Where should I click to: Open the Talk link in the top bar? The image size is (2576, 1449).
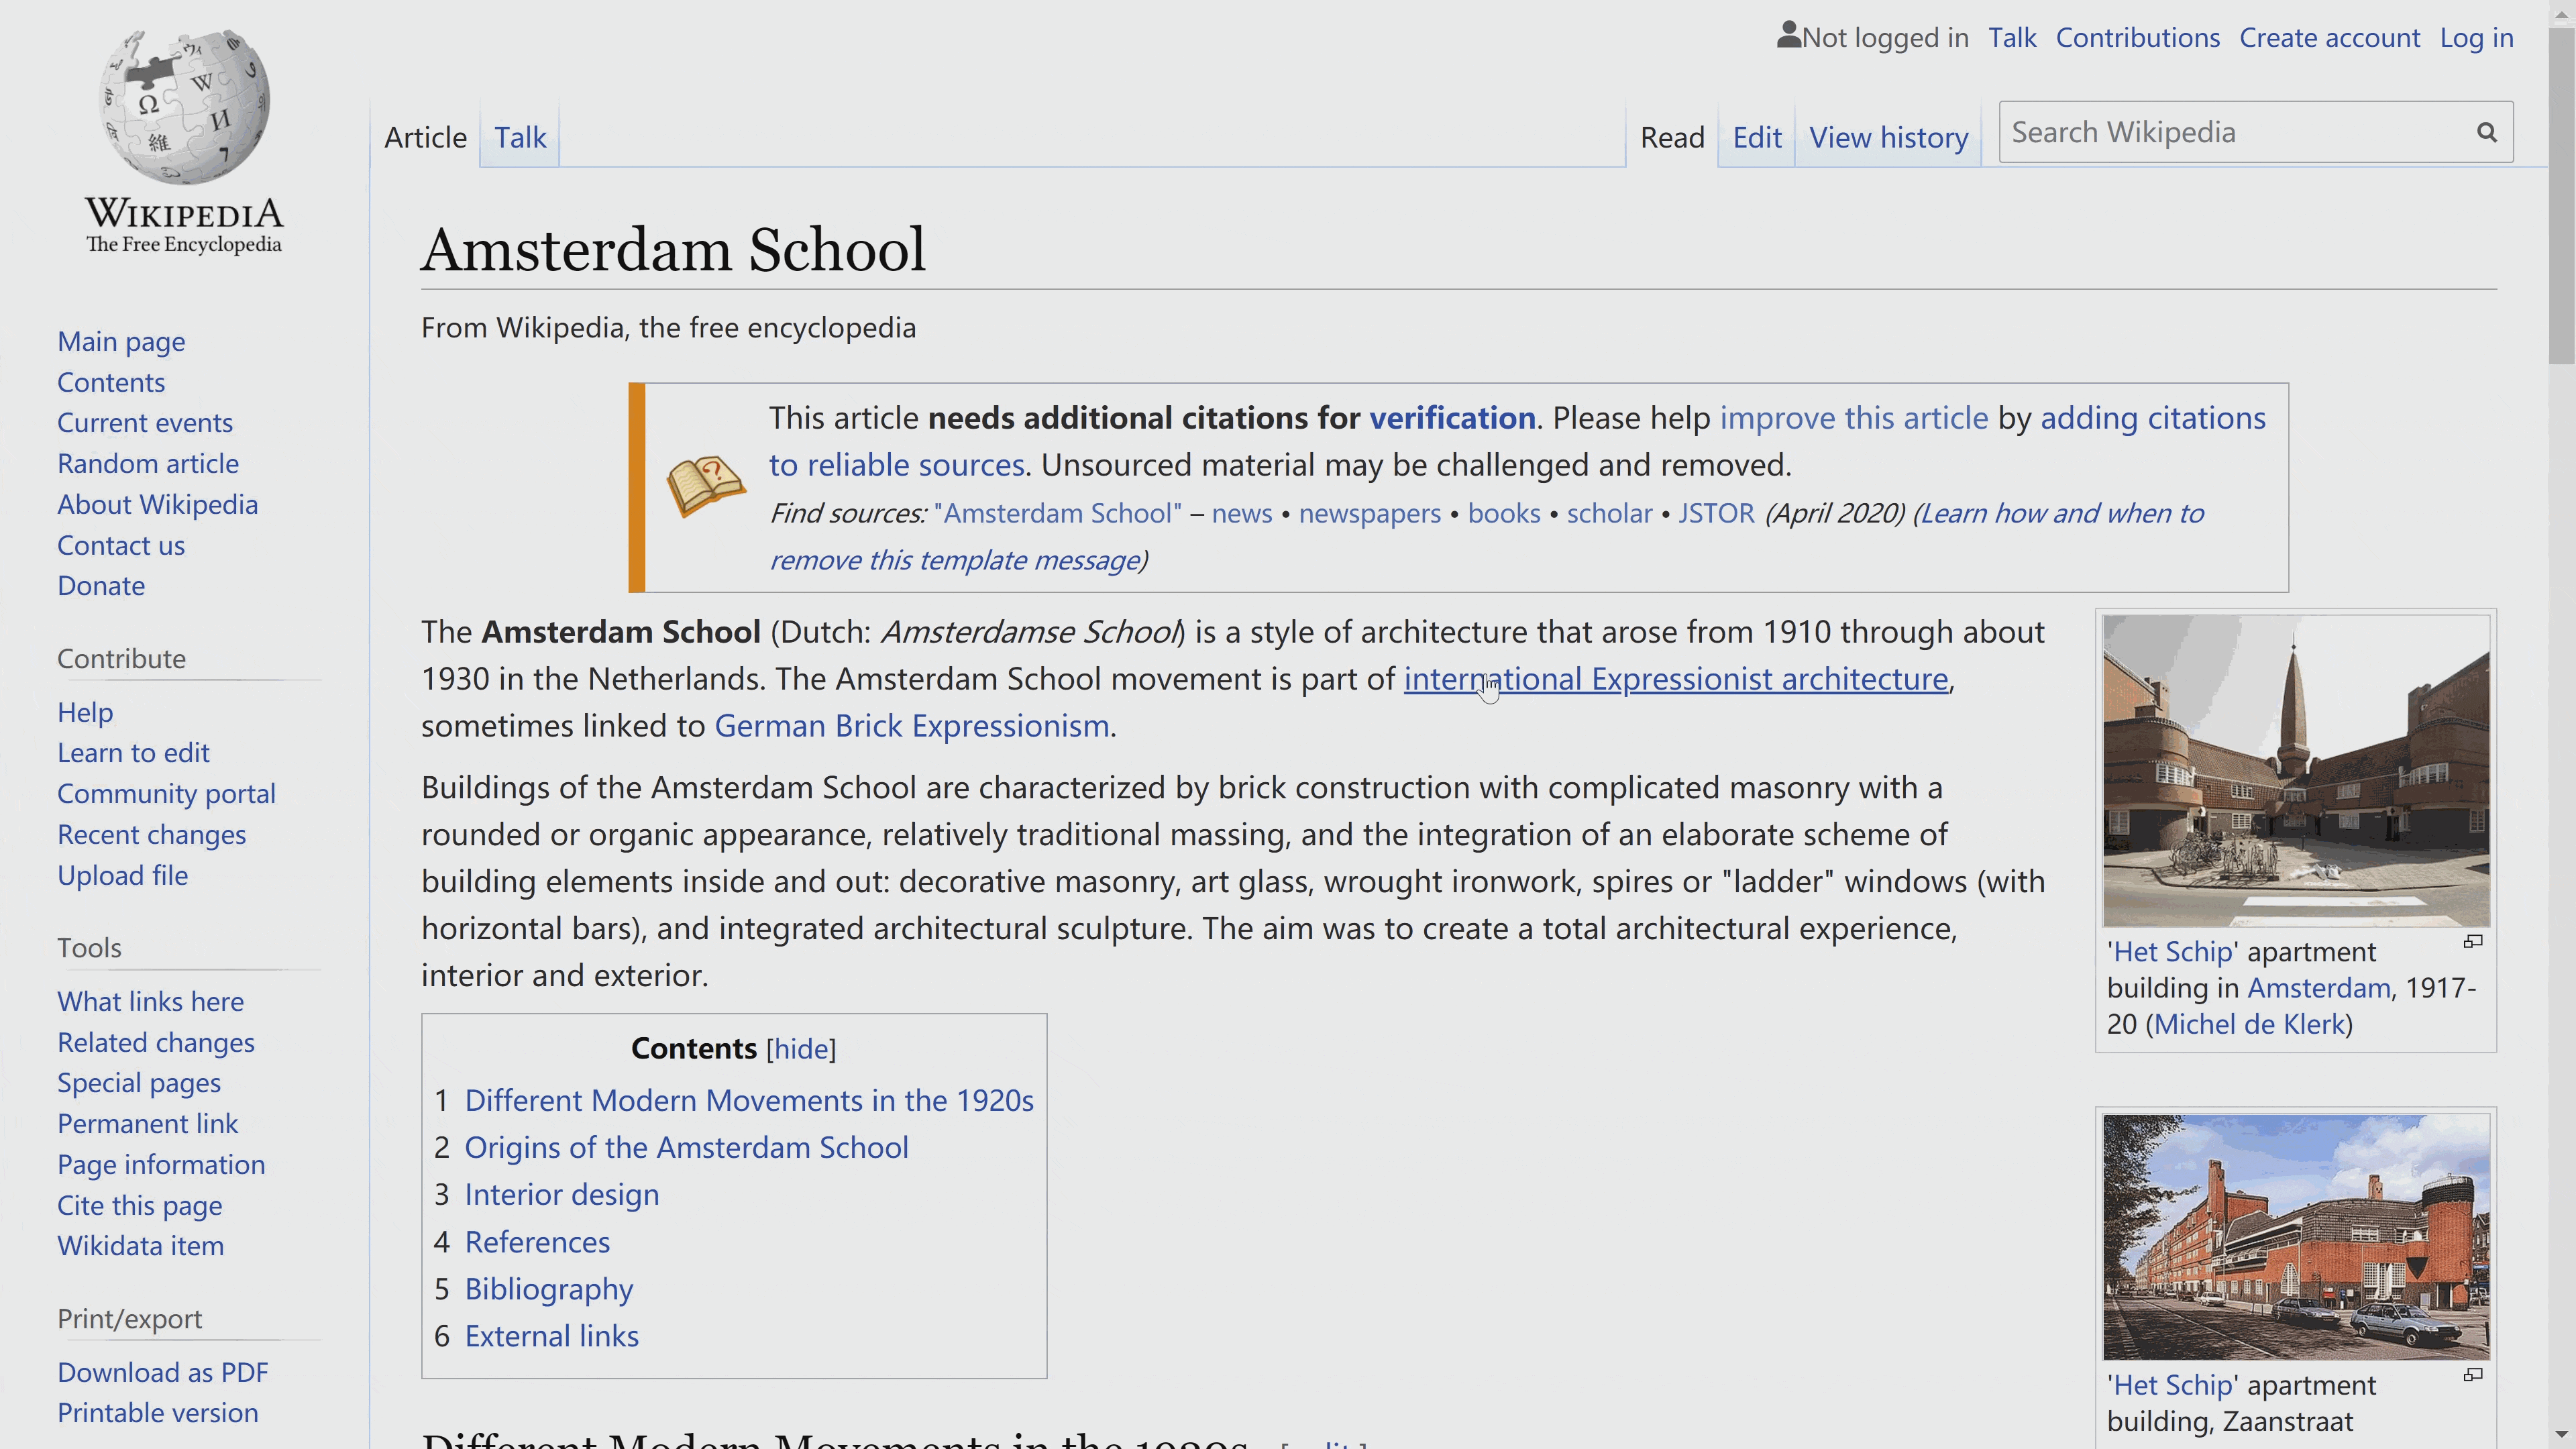coord(2012,38)
